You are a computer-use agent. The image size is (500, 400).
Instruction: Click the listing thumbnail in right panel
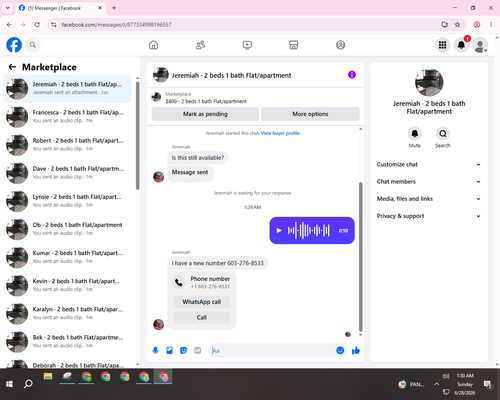(429, 83)
